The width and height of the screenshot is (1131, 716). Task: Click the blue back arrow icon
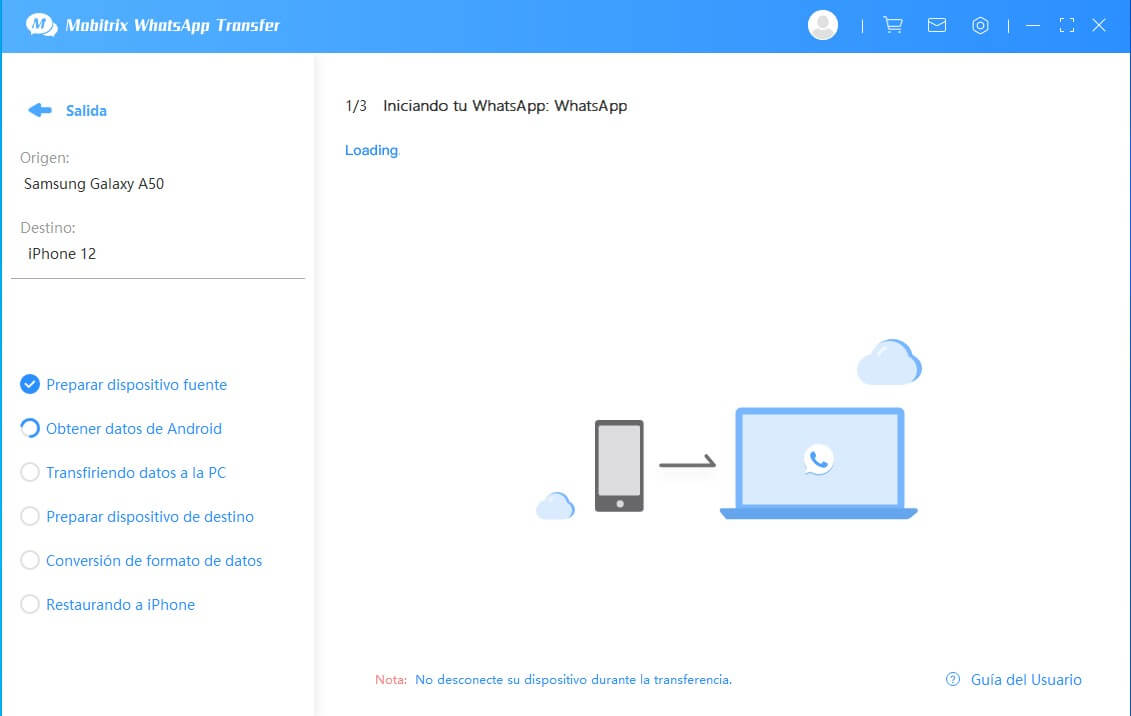coord(40,110)
